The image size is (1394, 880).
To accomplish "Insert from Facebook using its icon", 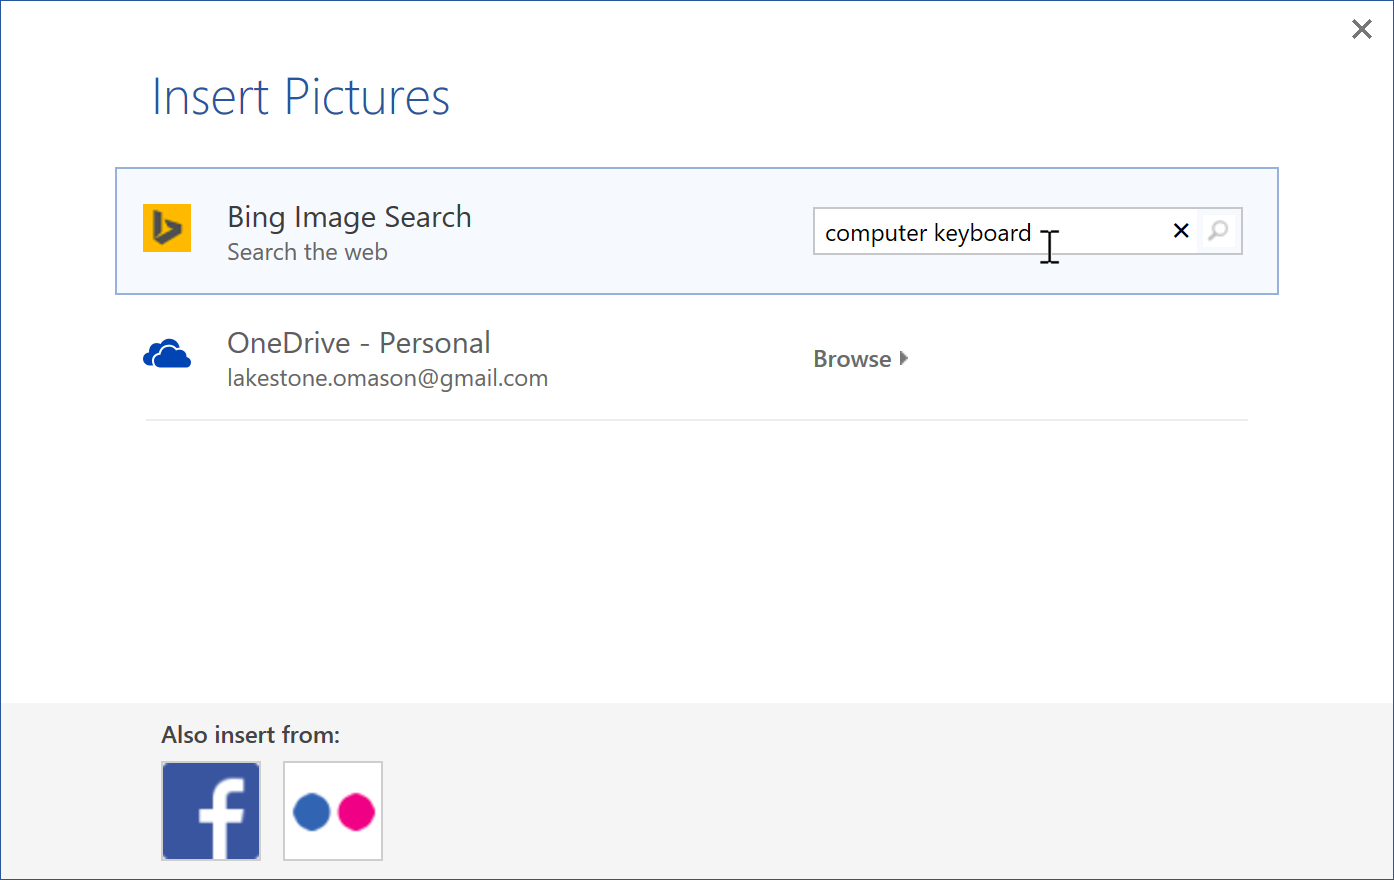I will coord(211,811).
